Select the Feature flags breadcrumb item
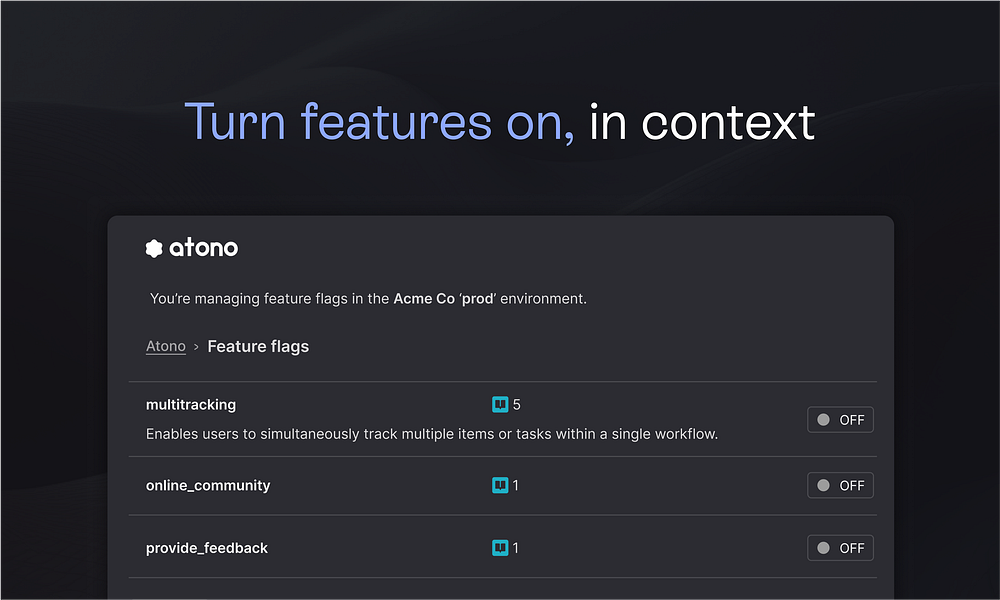Viewport: 1000px width, 600px height. pos(258,346)
